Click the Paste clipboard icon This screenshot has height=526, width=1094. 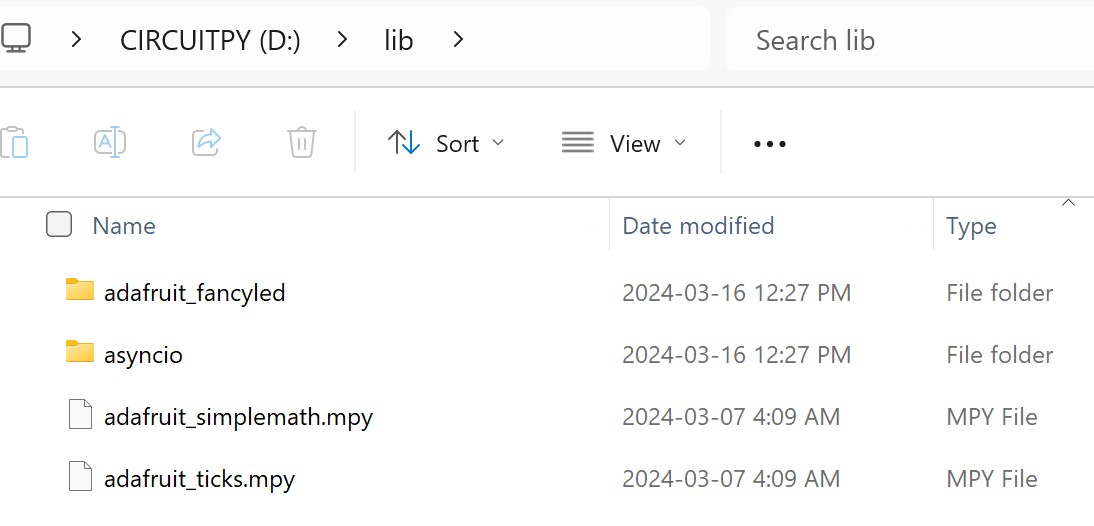14,143
